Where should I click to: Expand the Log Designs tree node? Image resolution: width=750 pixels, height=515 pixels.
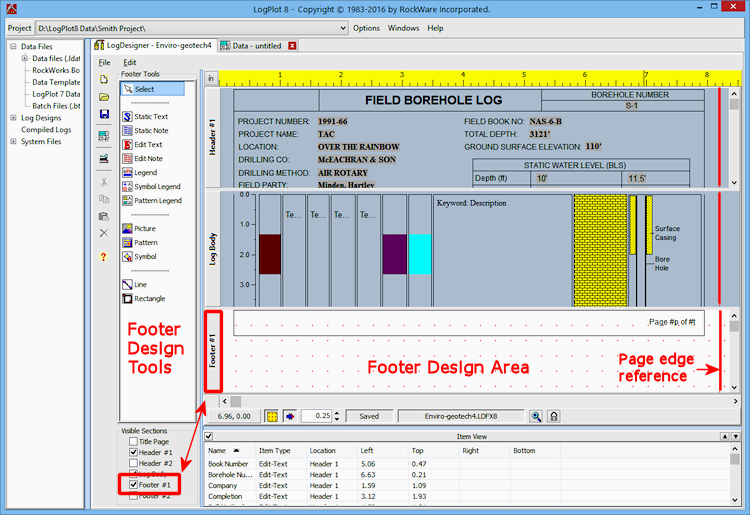(x=13, y=118)
